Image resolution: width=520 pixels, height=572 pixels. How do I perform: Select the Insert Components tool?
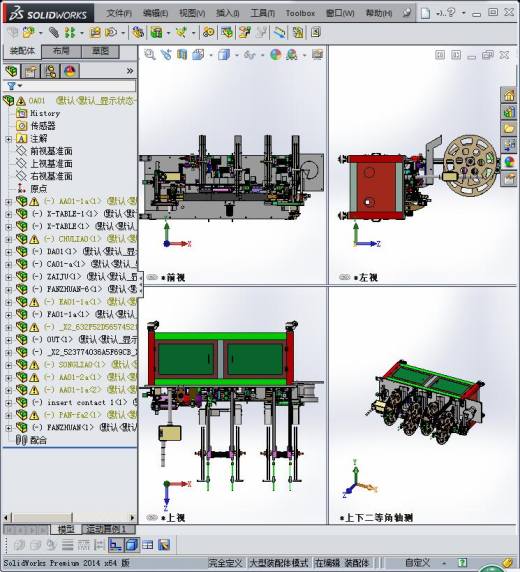[28, 33]
